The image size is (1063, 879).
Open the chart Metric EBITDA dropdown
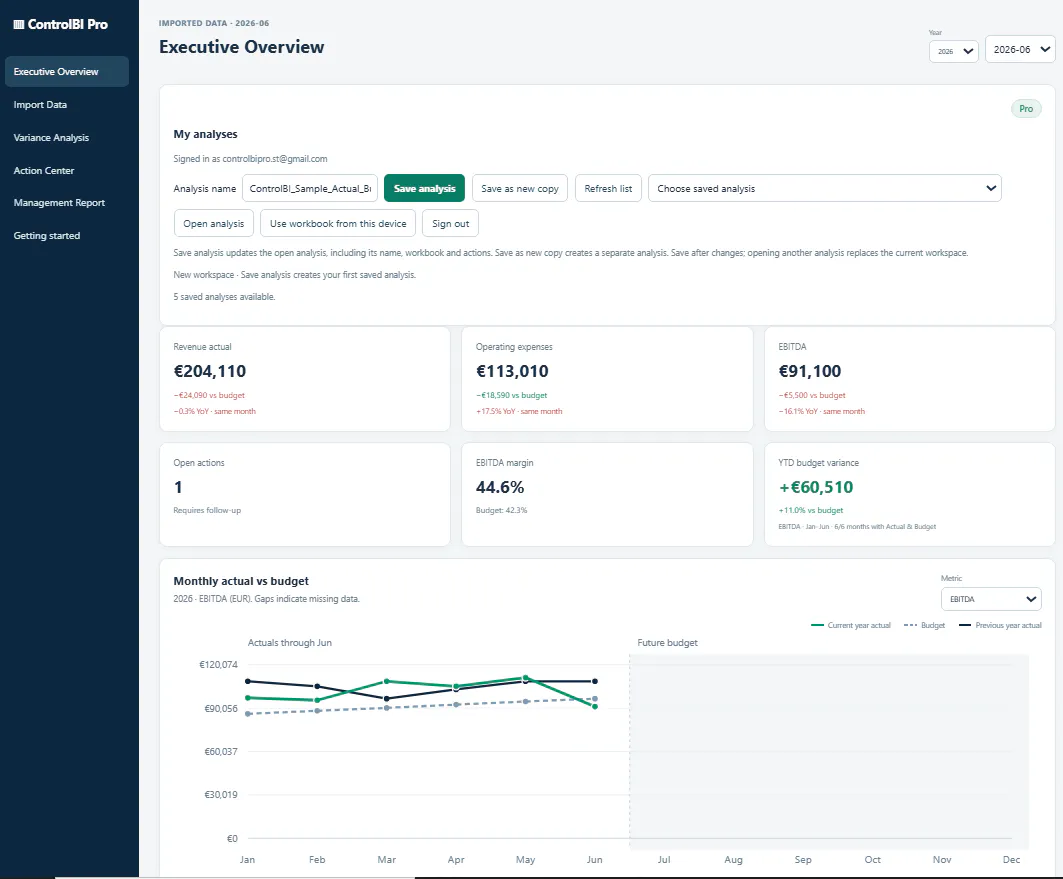pyautogui.click(x=991, y=599)
